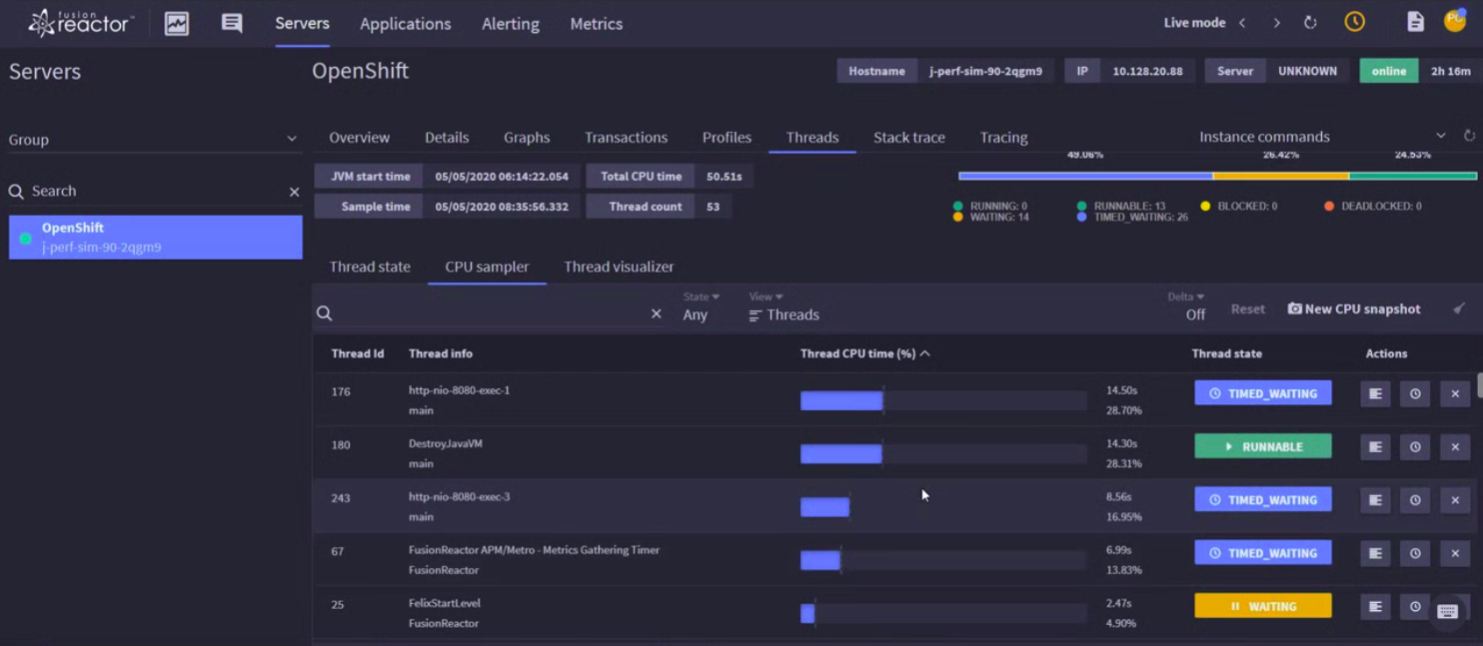Open the Delta dropdown set to Off

click(1187, 306)
